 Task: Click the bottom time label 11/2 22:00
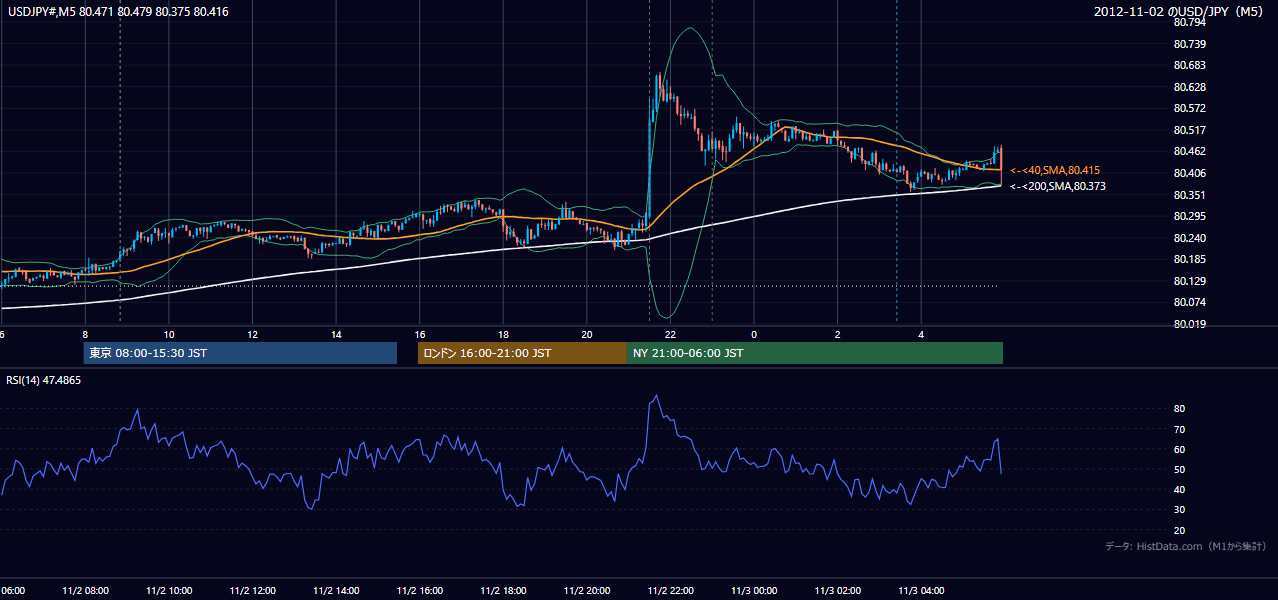[x=672, y=591]
